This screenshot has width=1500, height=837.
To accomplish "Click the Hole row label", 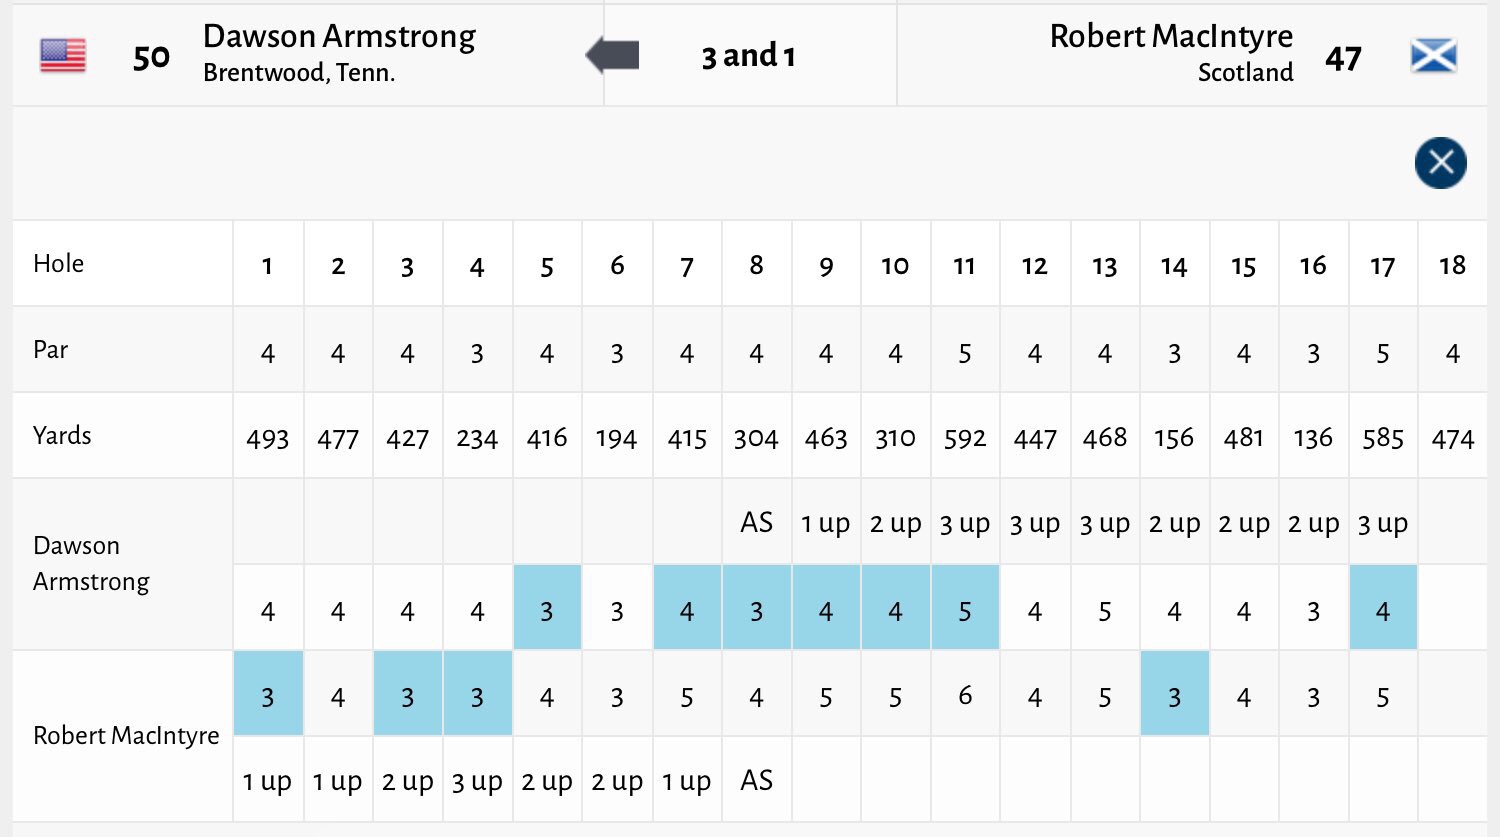I will (59, 264).
